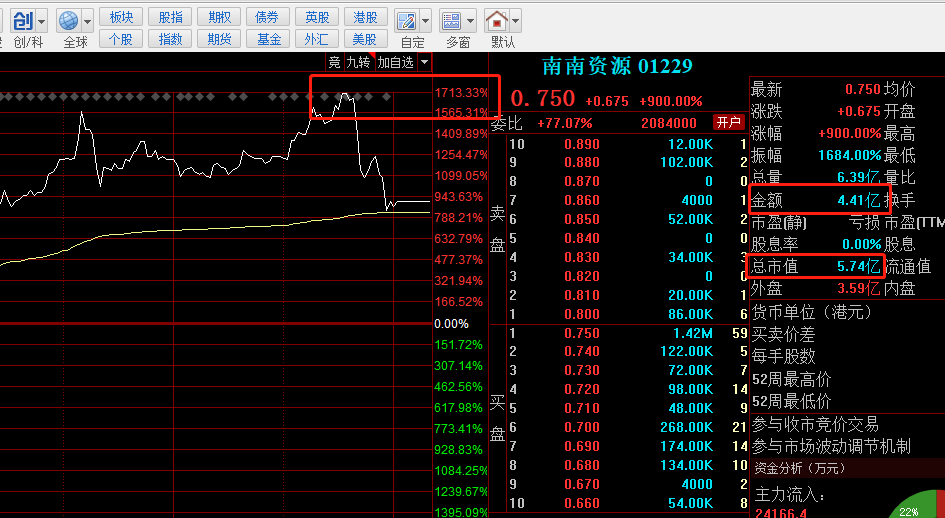The image size is (945, 518).
Task: Click the 买盘 buy-side label
Action: tap(498, 418)
